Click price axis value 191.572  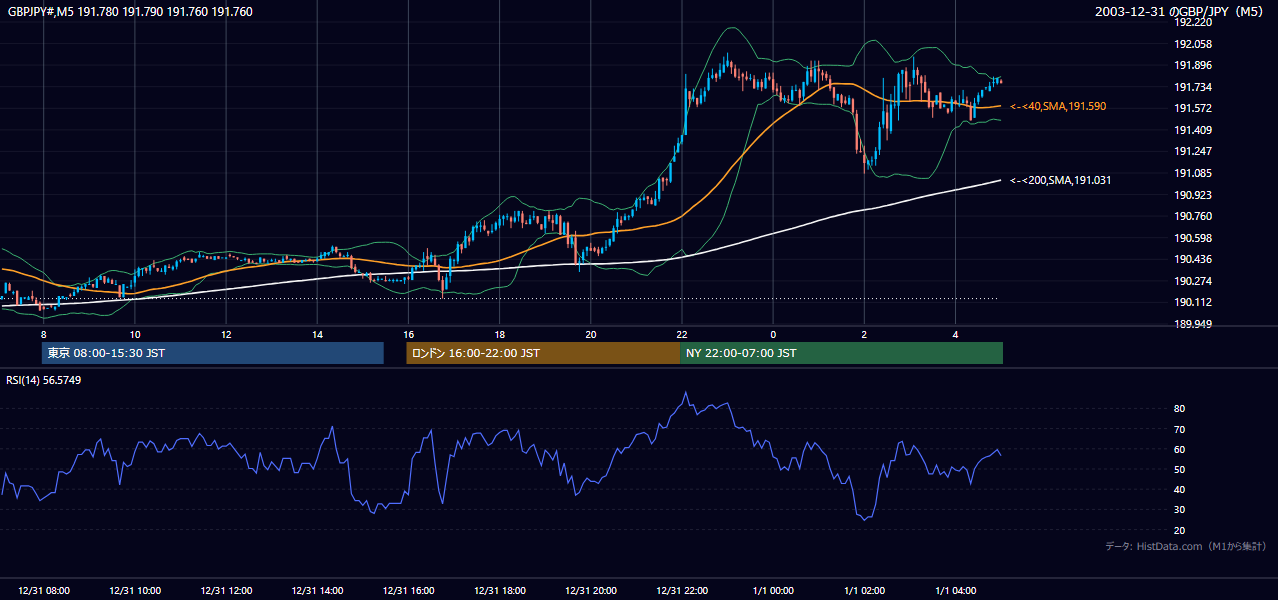pos(1193,108)
